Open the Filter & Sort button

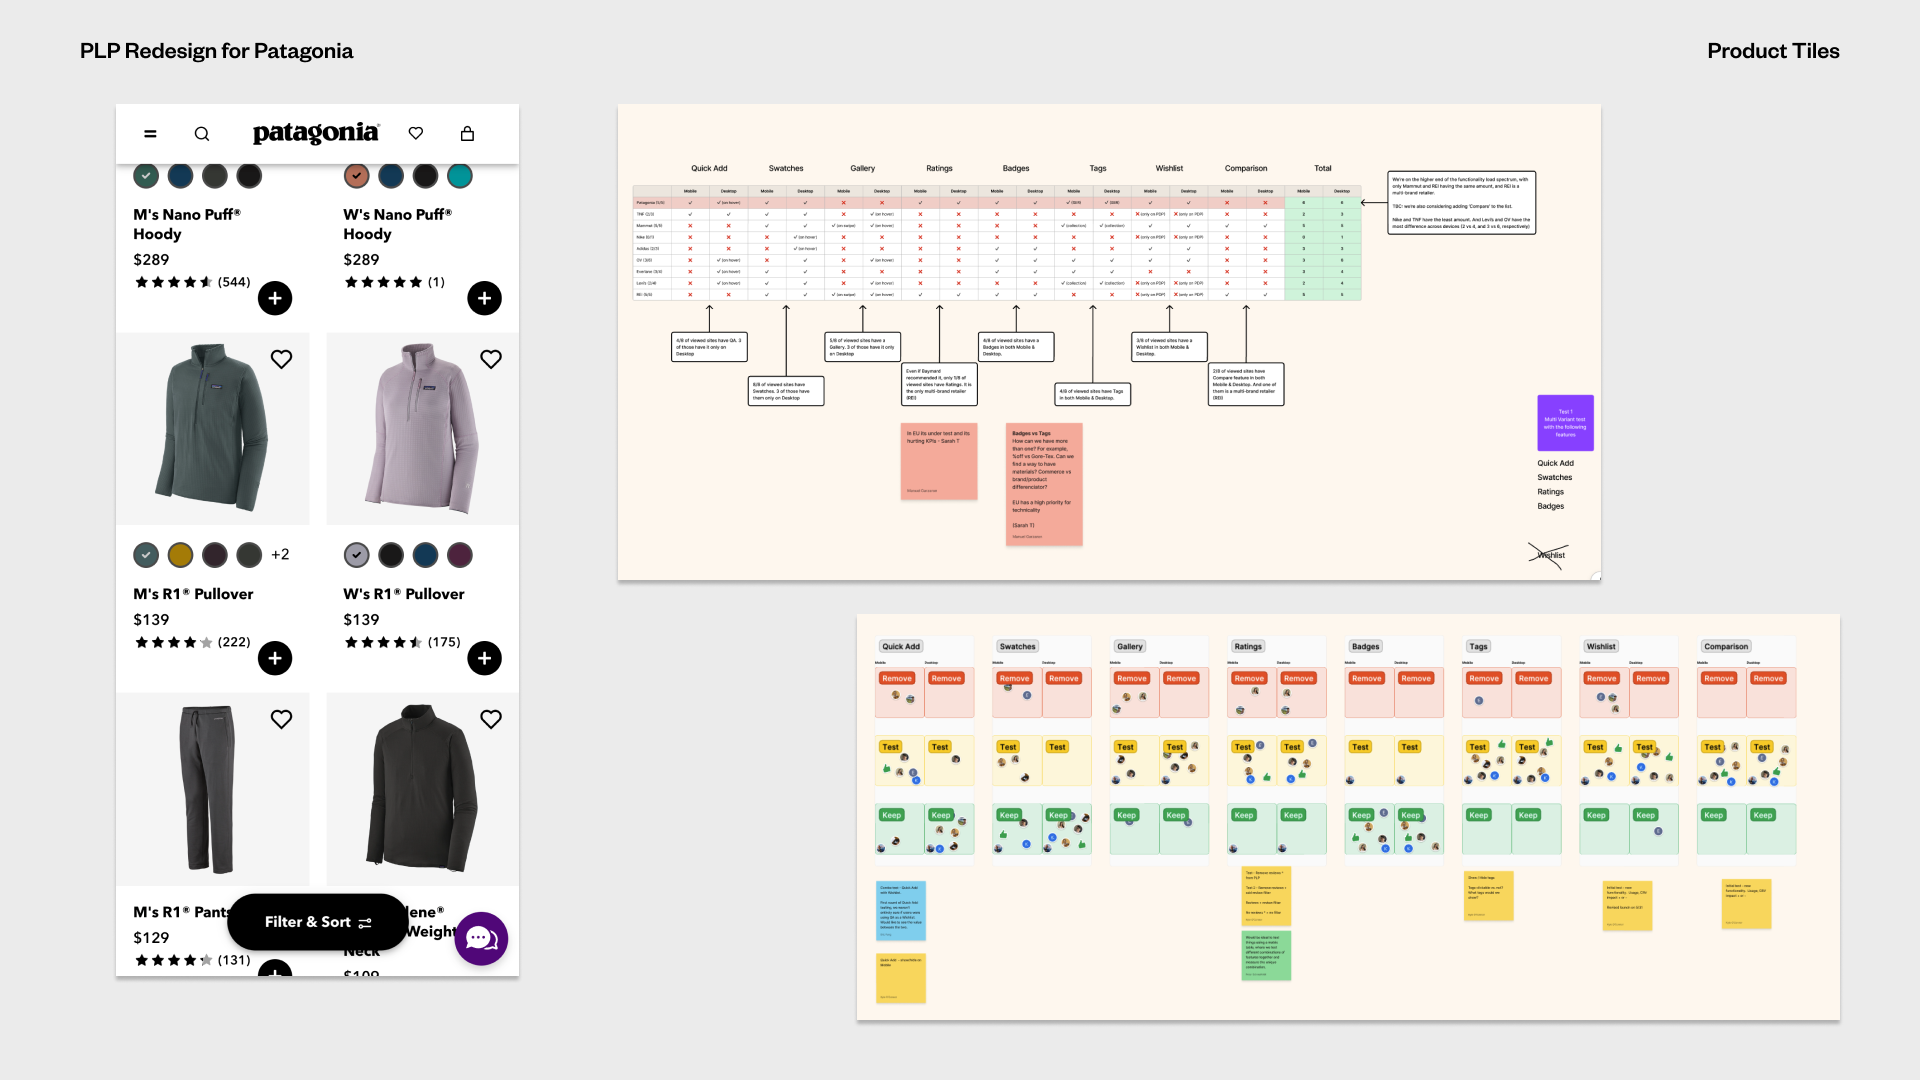tap(317, 922)
